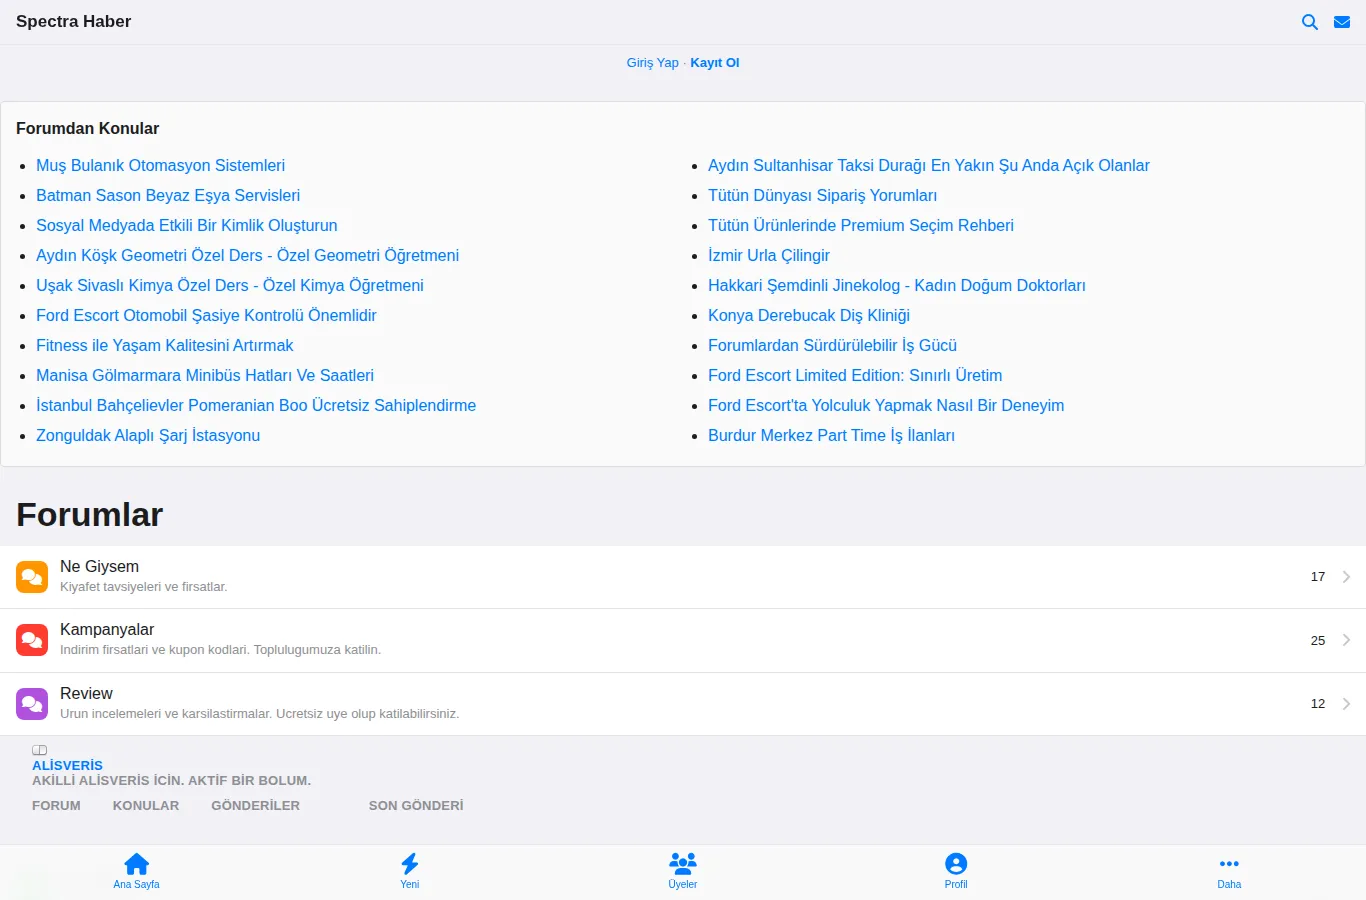The height and width of the screenshot is (900, 1366).
Task: Open the Spectra Haber site title
Action: click(73, 22)
